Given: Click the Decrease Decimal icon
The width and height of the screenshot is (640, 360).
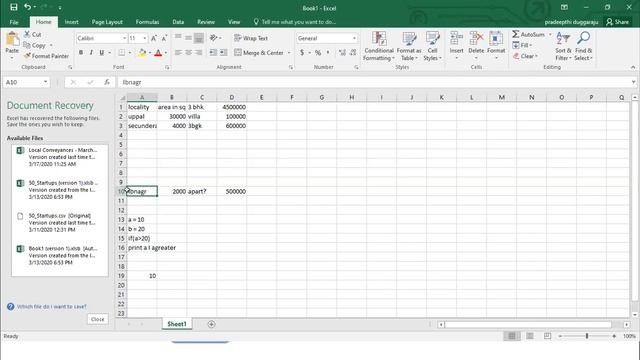Looking at the screenshot, I should [353, 53].
